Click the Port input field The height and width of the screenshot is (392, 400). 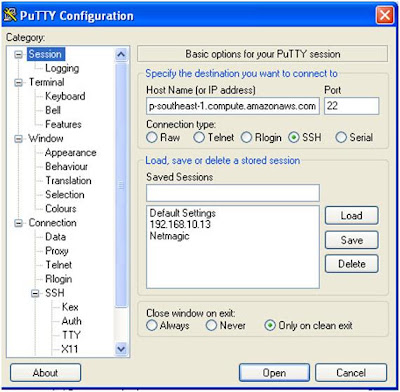pyautogui.click(x=352, y=106)
